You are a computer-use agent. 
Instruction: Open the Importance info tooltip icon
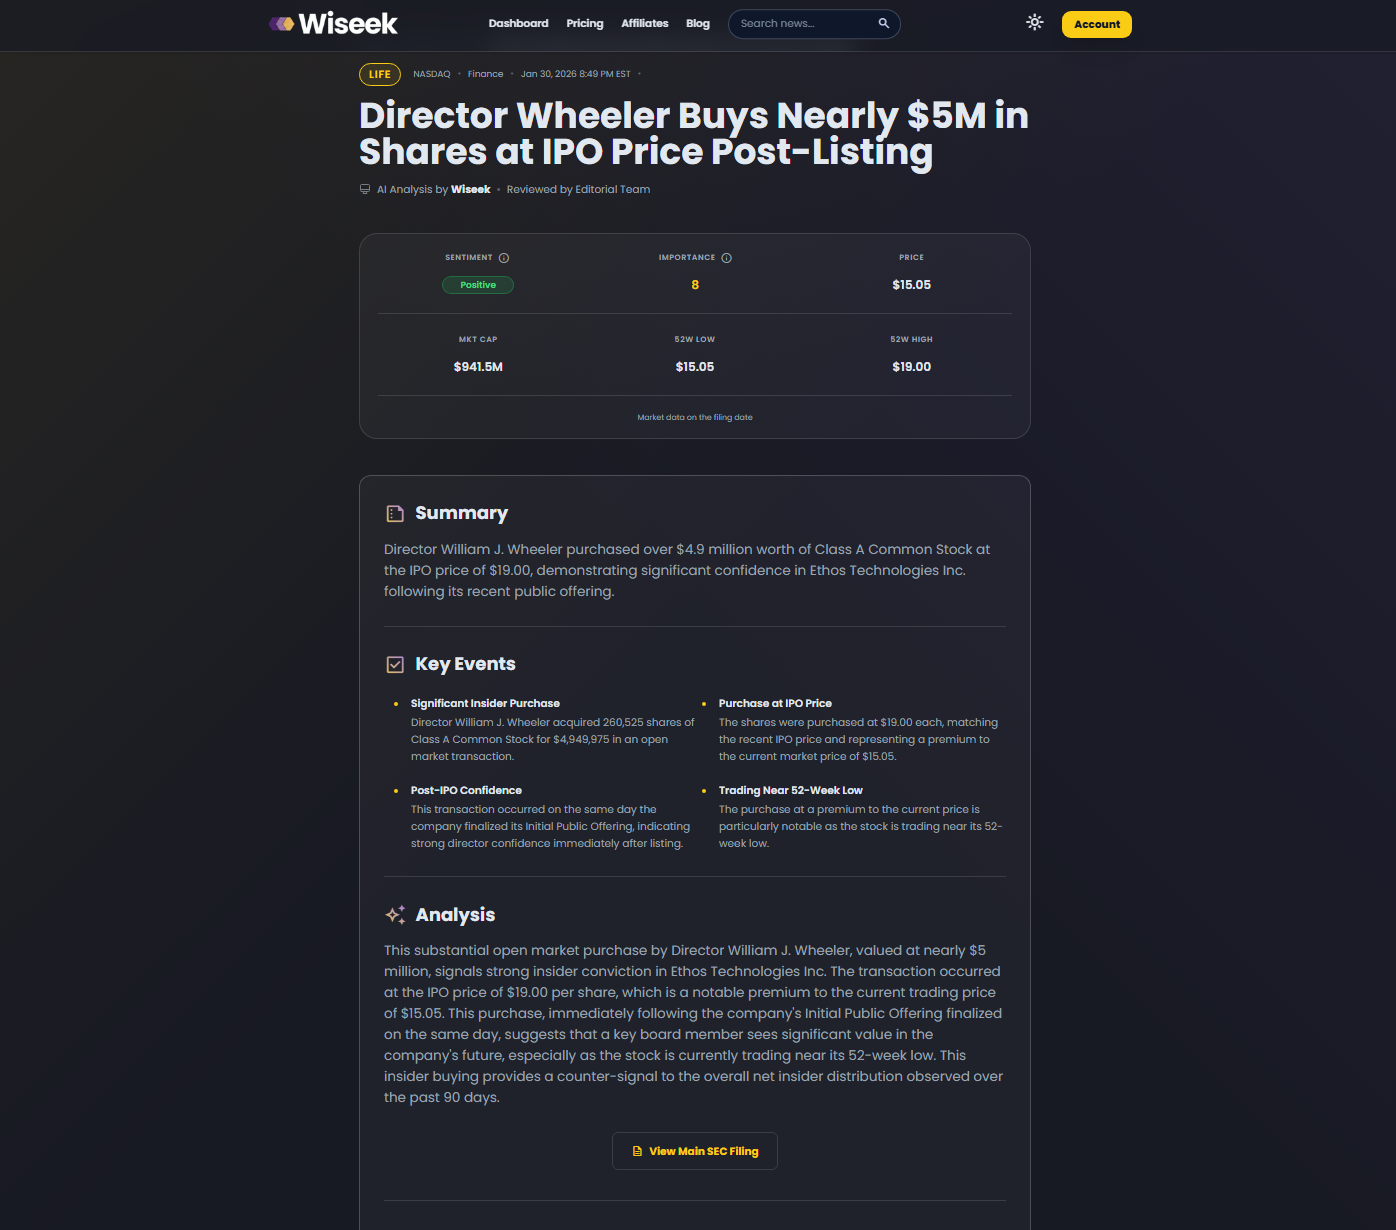727,257
